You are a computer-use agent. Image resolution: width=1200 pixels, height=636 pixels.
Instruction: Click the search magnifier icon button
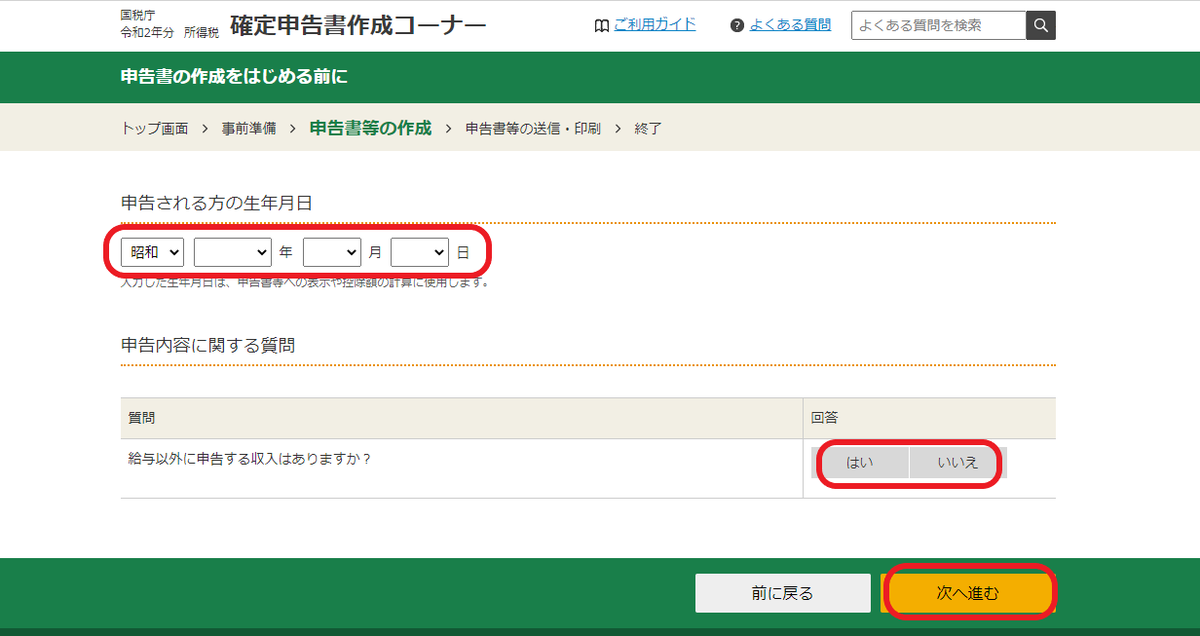tap(1041, 25)
